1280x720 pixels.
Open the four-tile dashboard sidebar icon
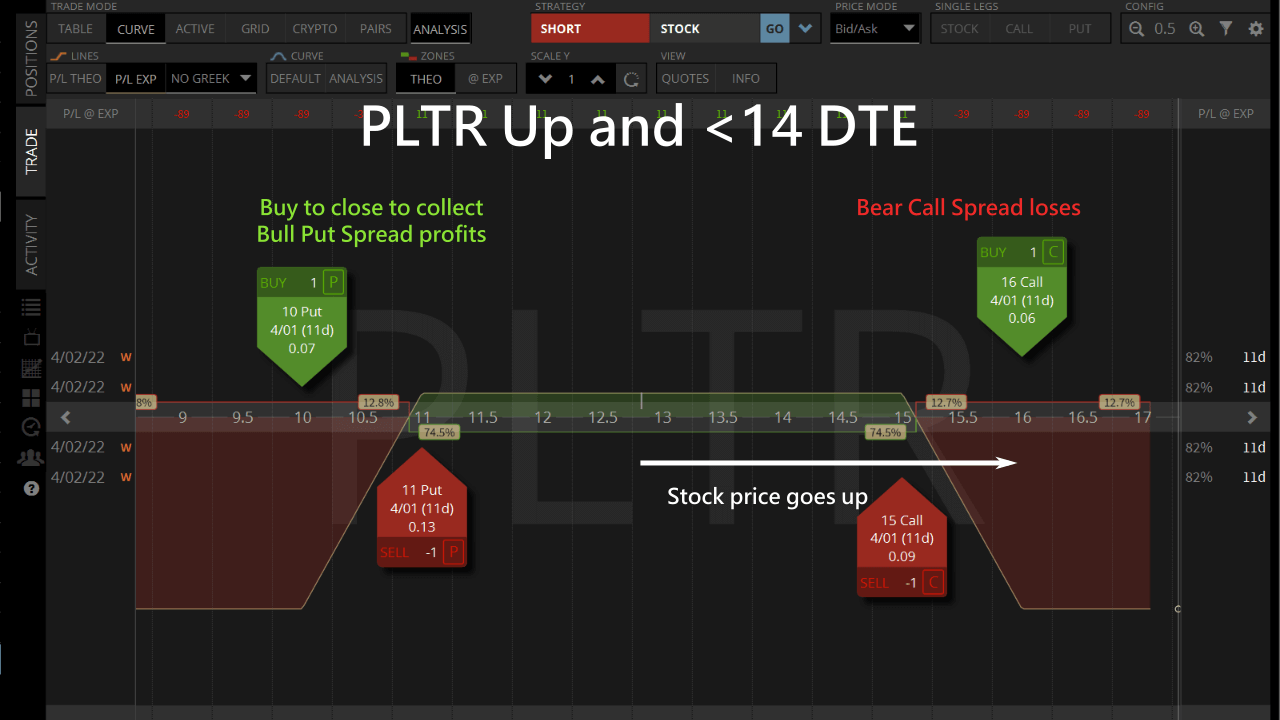point(31,398)
